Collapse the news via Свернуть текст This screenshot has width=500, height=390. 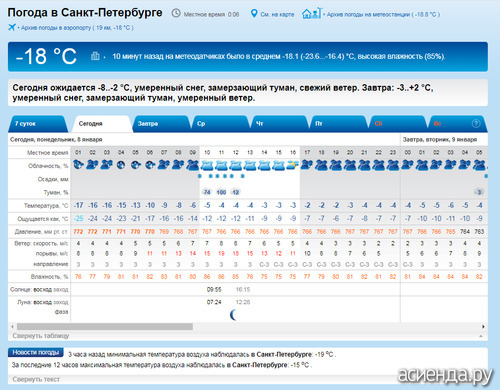coord(36,379)
